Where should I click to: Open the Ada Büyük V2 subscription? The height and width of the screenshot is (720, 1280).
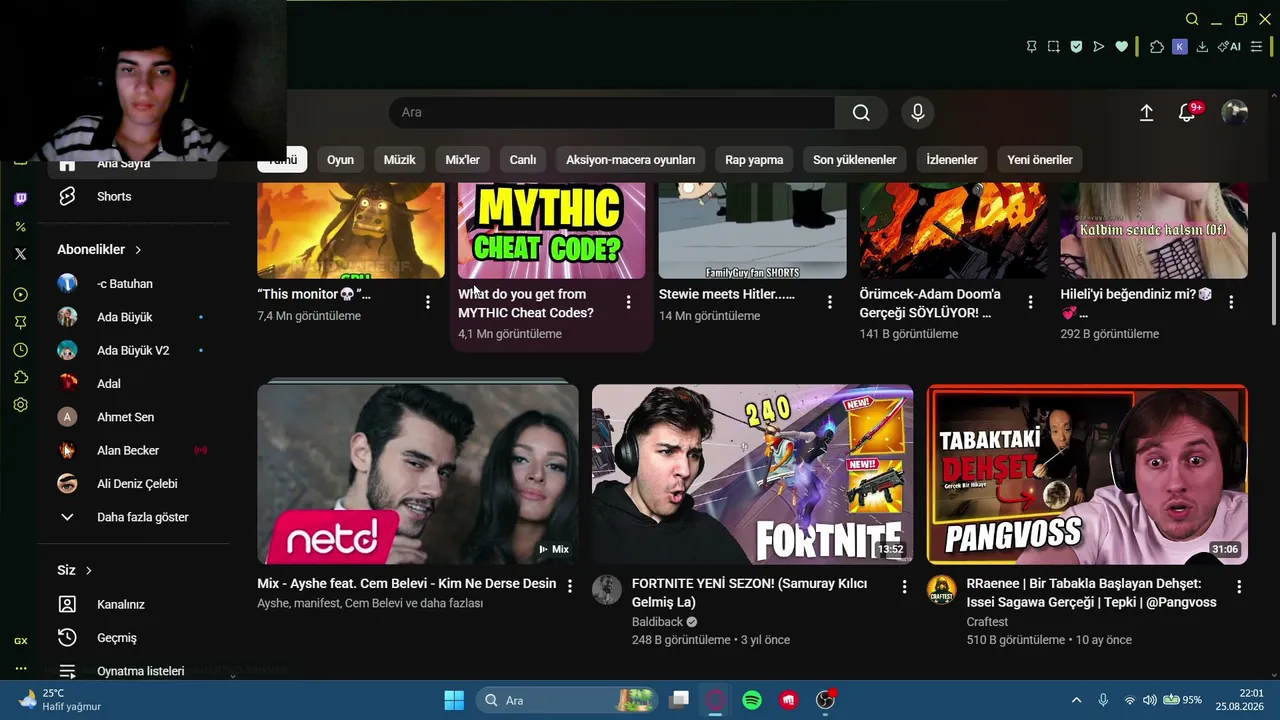pos(132,351)
